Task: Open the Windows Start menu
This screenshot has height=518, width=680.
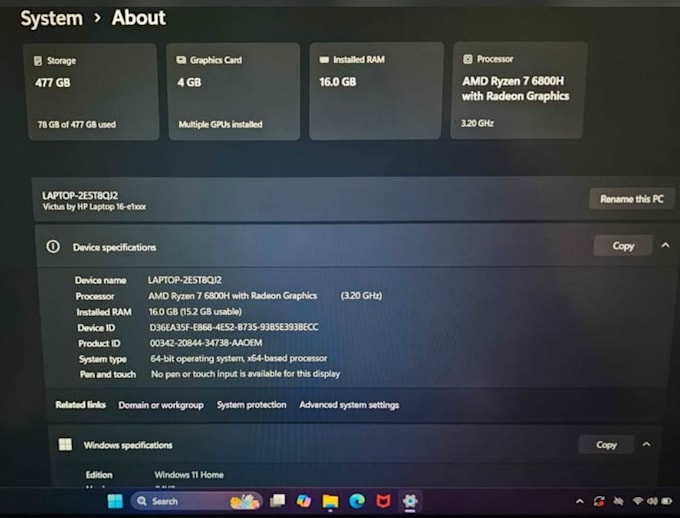Action: pos(115,502)
